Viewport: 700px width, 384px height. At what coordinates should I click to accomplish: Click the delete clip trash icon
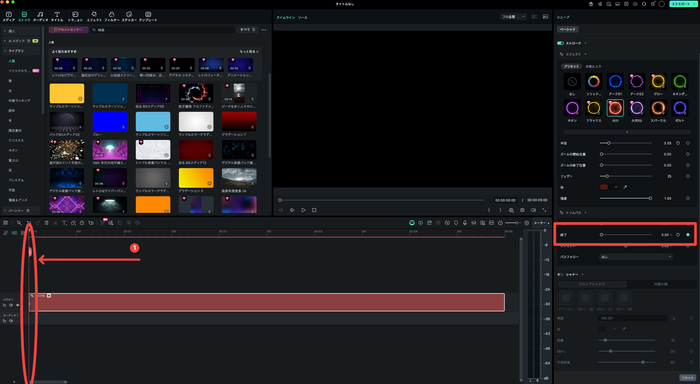(x=46, y=223)
